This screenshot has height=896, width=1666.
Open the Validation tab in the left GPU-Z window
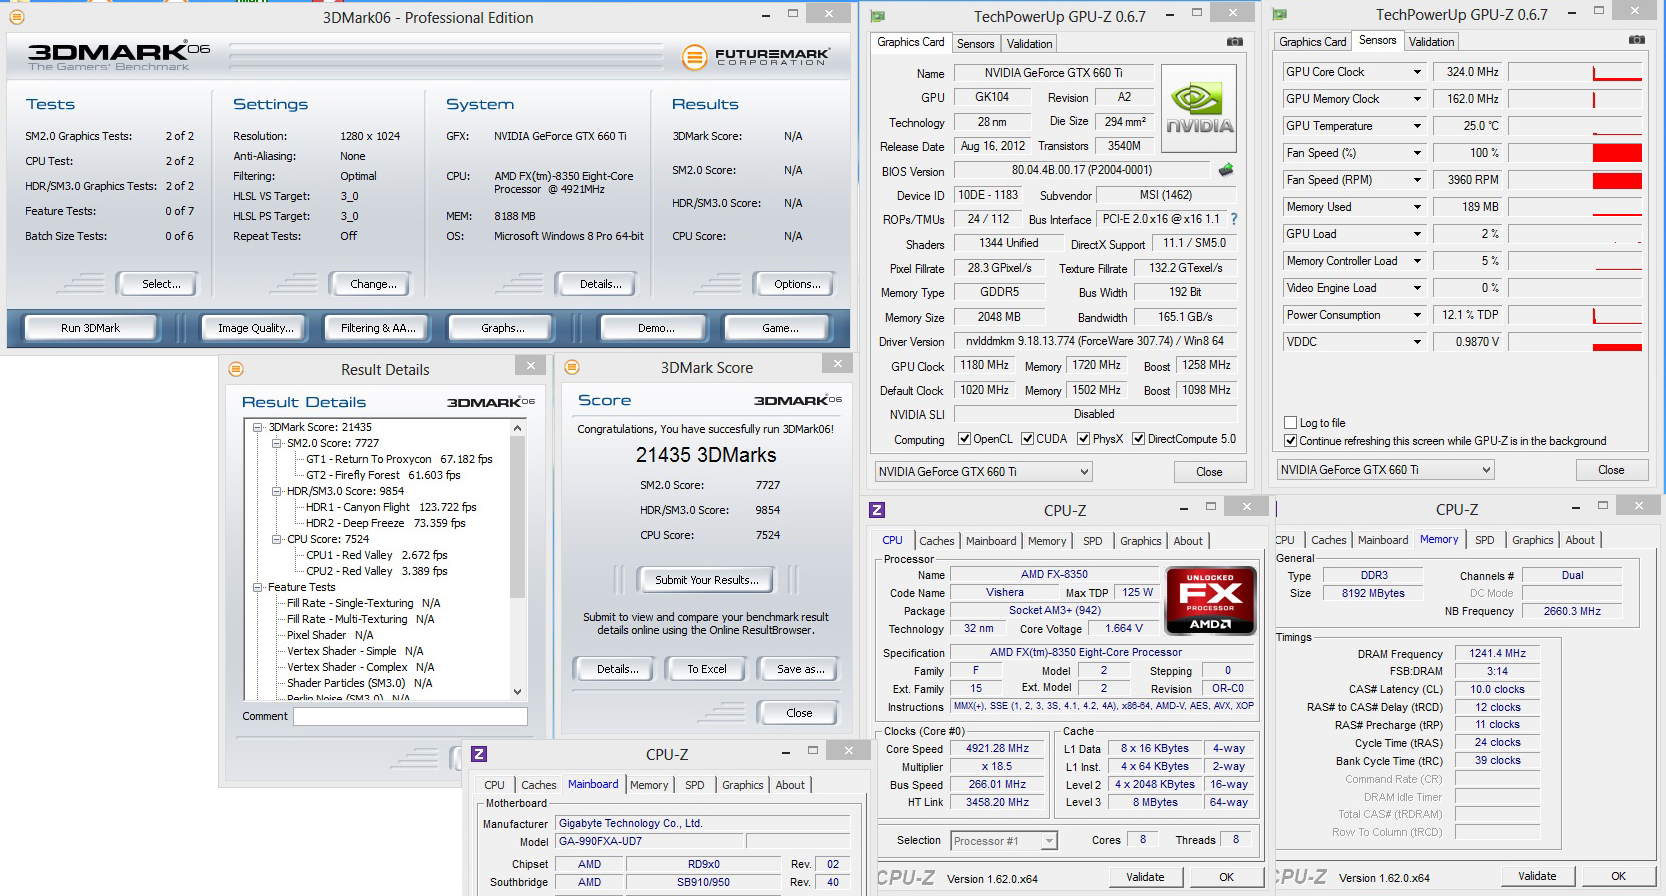tap(1029, 44)
